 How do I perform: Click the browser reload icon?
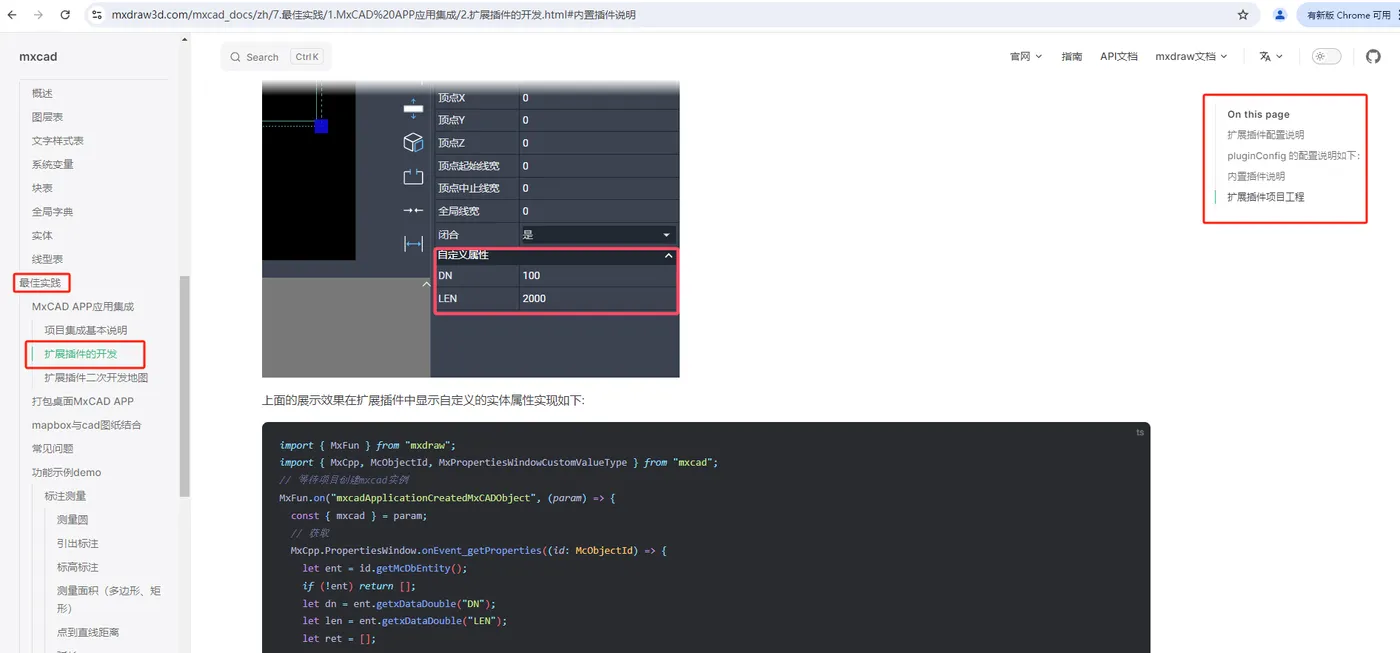coord(65,15)
